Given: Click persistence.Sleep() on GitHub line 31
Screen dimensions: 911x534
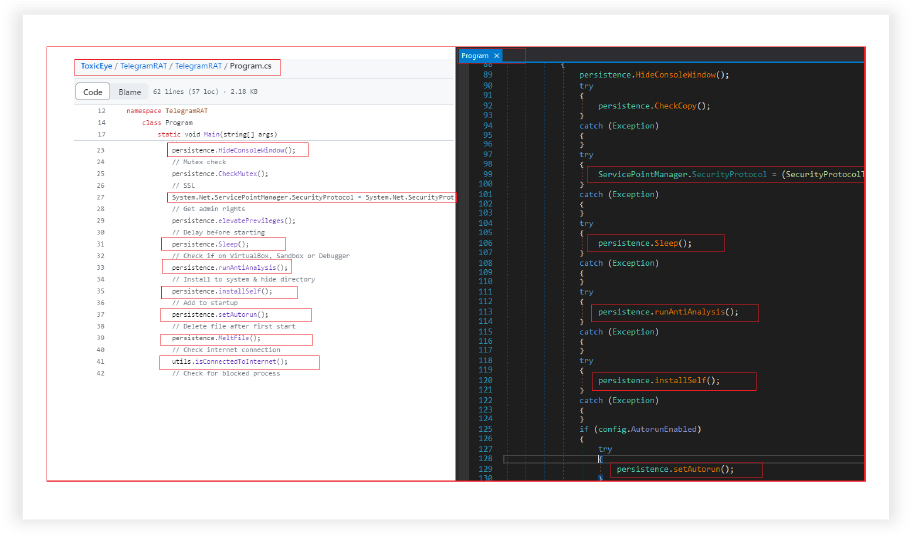Looking at the screenshot, I should point(210,245).
